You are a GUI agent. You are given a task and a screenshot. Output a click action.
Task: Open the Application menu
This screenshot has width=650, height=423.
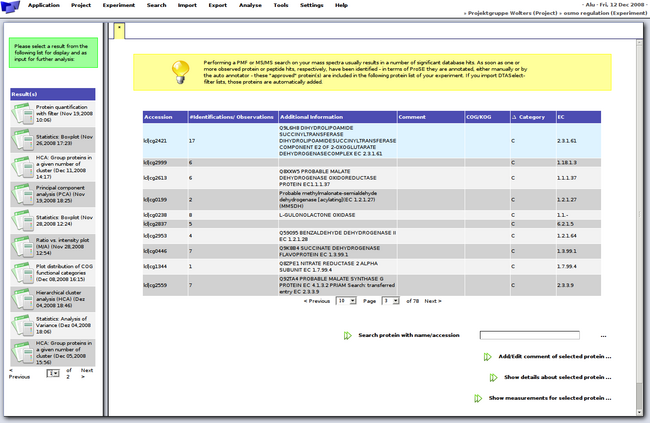point(44,5)
